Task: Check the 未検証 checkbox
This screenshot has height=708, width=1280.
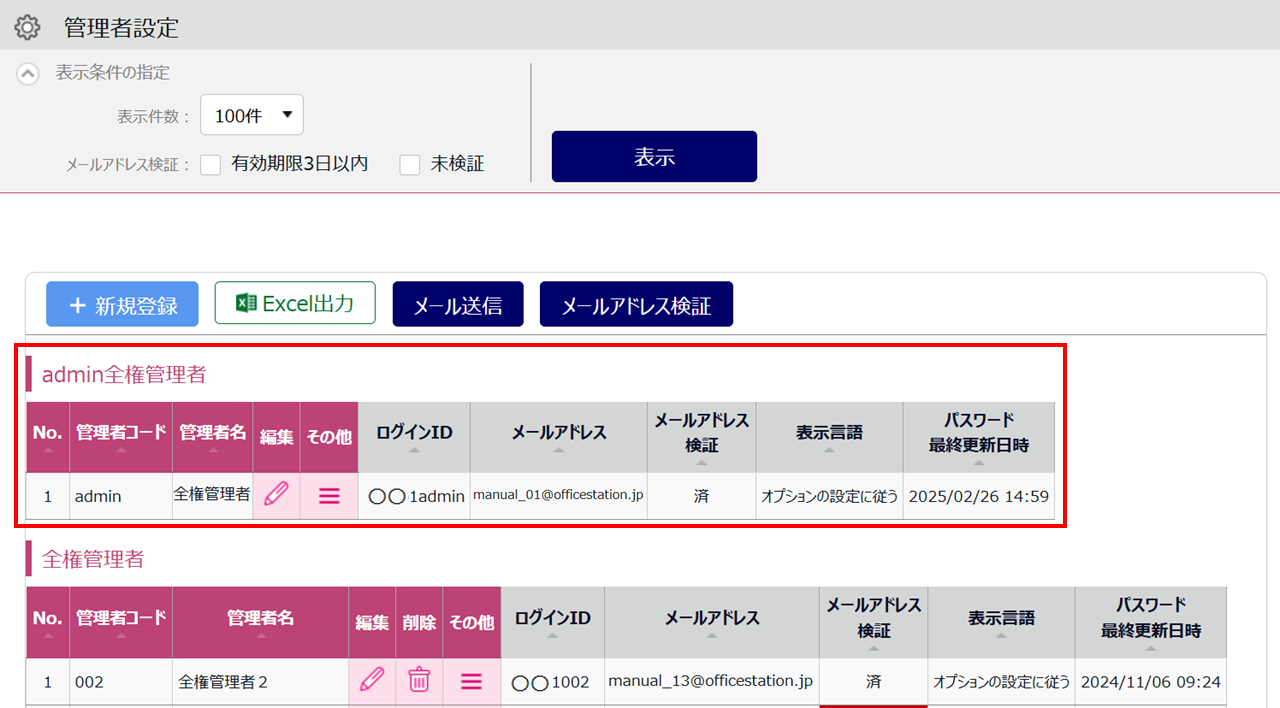Action: (410, 165)
